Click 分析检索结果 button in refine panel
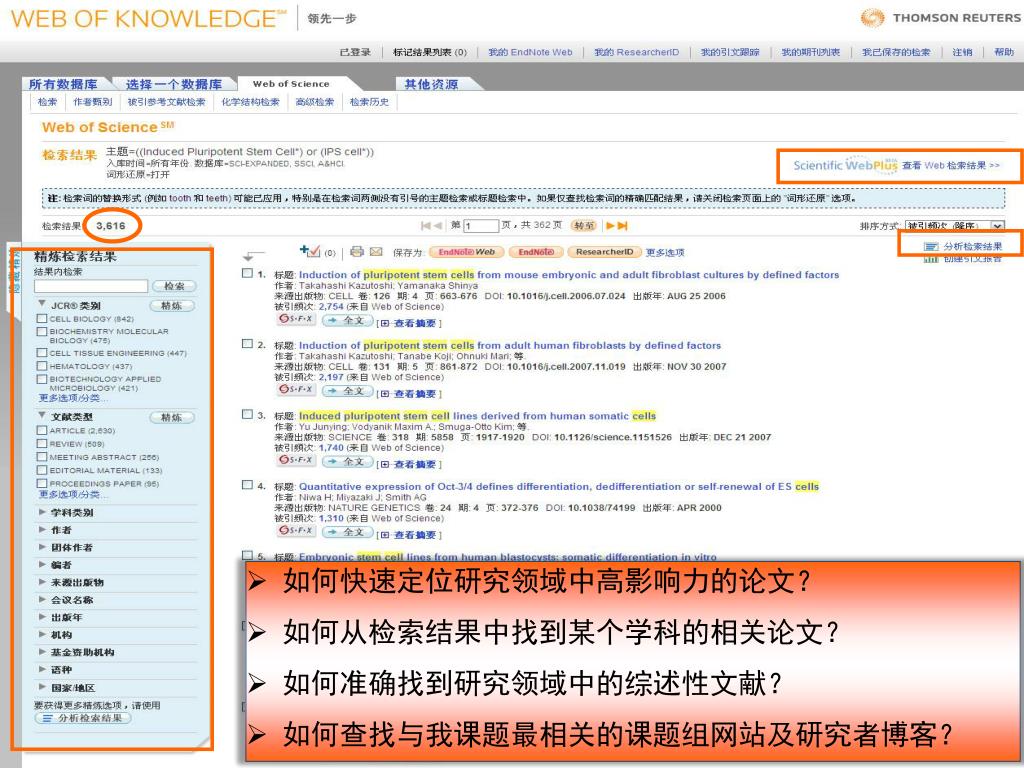 tap(83, 718)
